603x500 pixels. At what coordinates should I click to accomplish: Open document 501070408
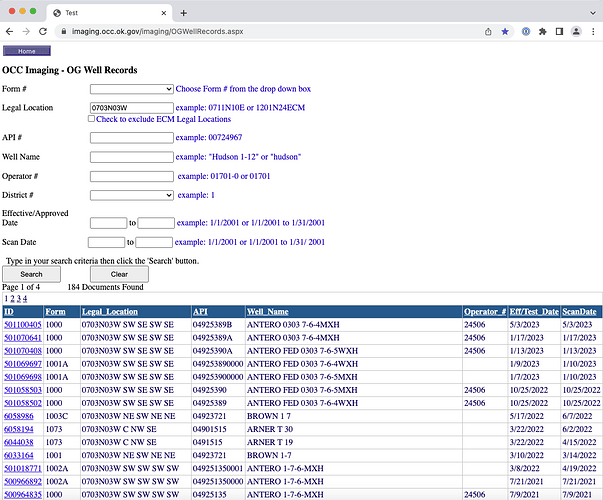tap(23, 351)
